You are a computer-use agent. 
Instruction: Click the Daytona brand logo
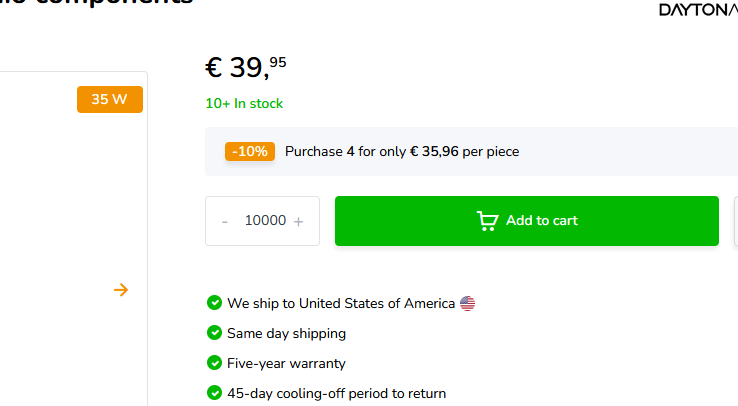[x=697, y=10]
